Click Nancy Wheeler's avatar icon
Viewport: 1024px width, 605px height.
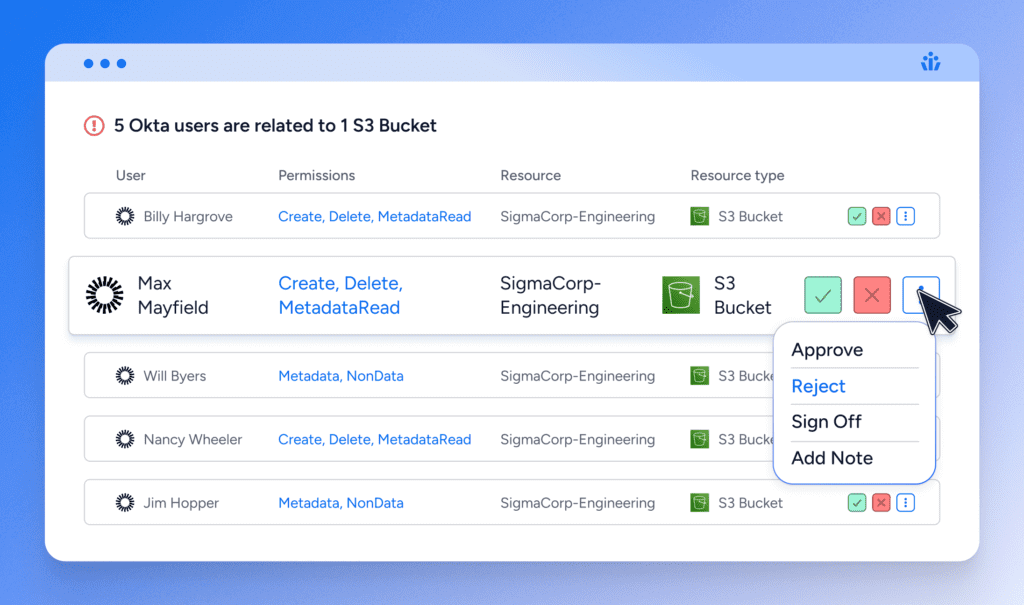coord(124,439)
